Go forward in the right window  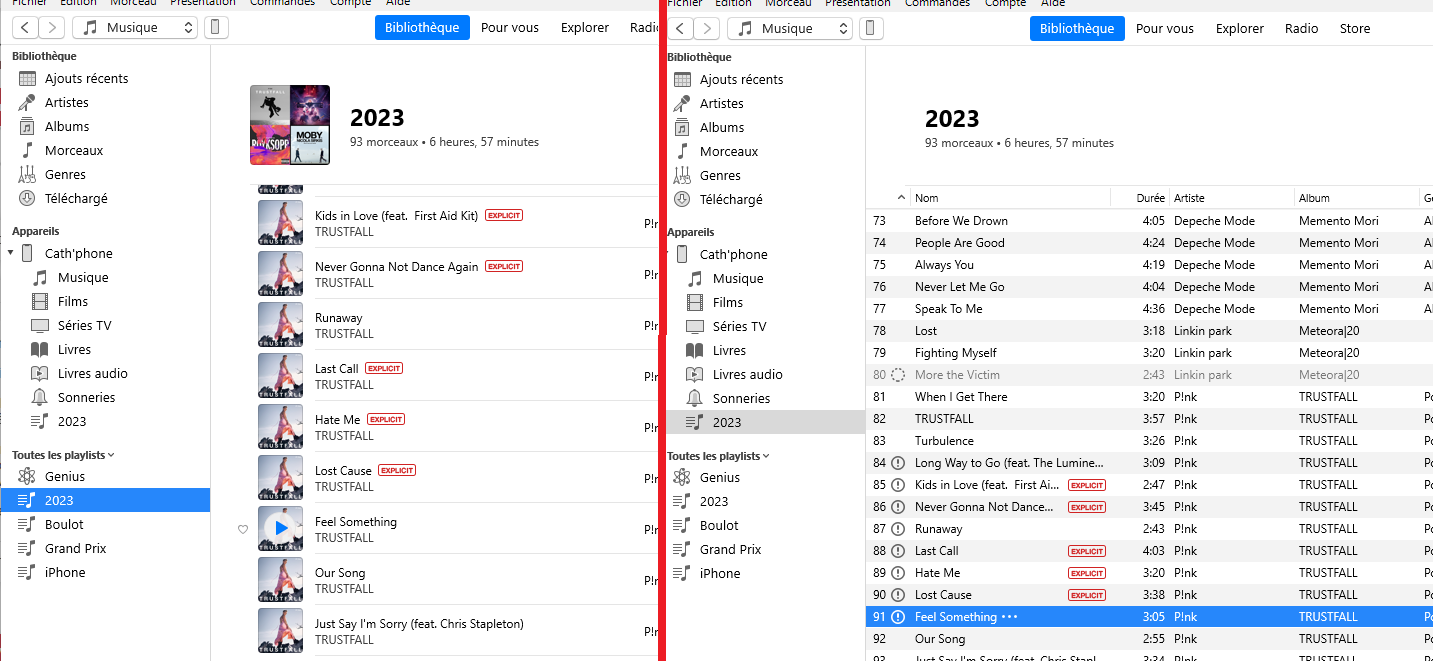(x=707, y=29)
